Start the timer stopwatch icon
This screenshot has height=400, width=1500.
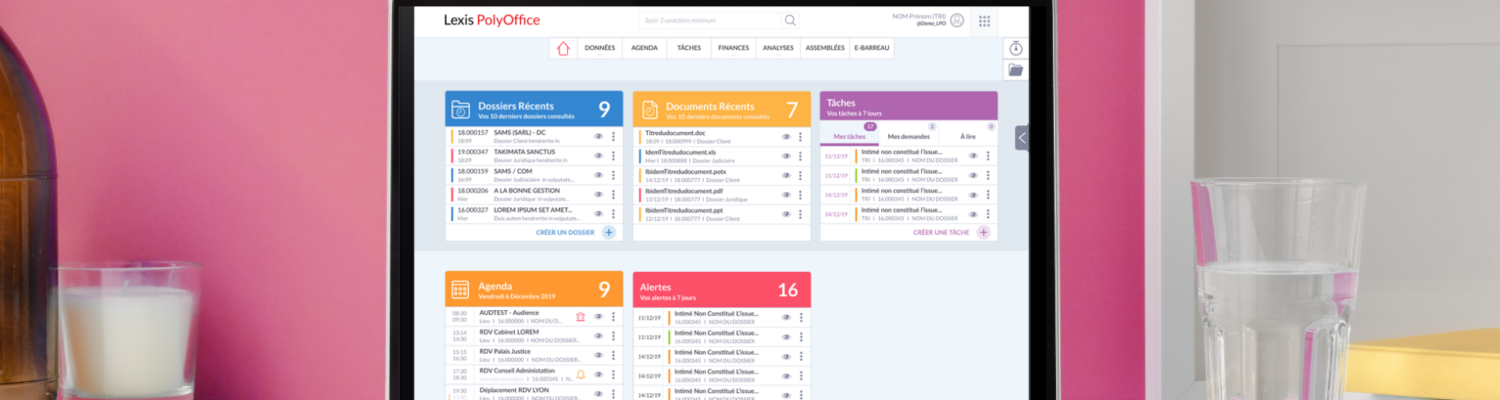1015,48
